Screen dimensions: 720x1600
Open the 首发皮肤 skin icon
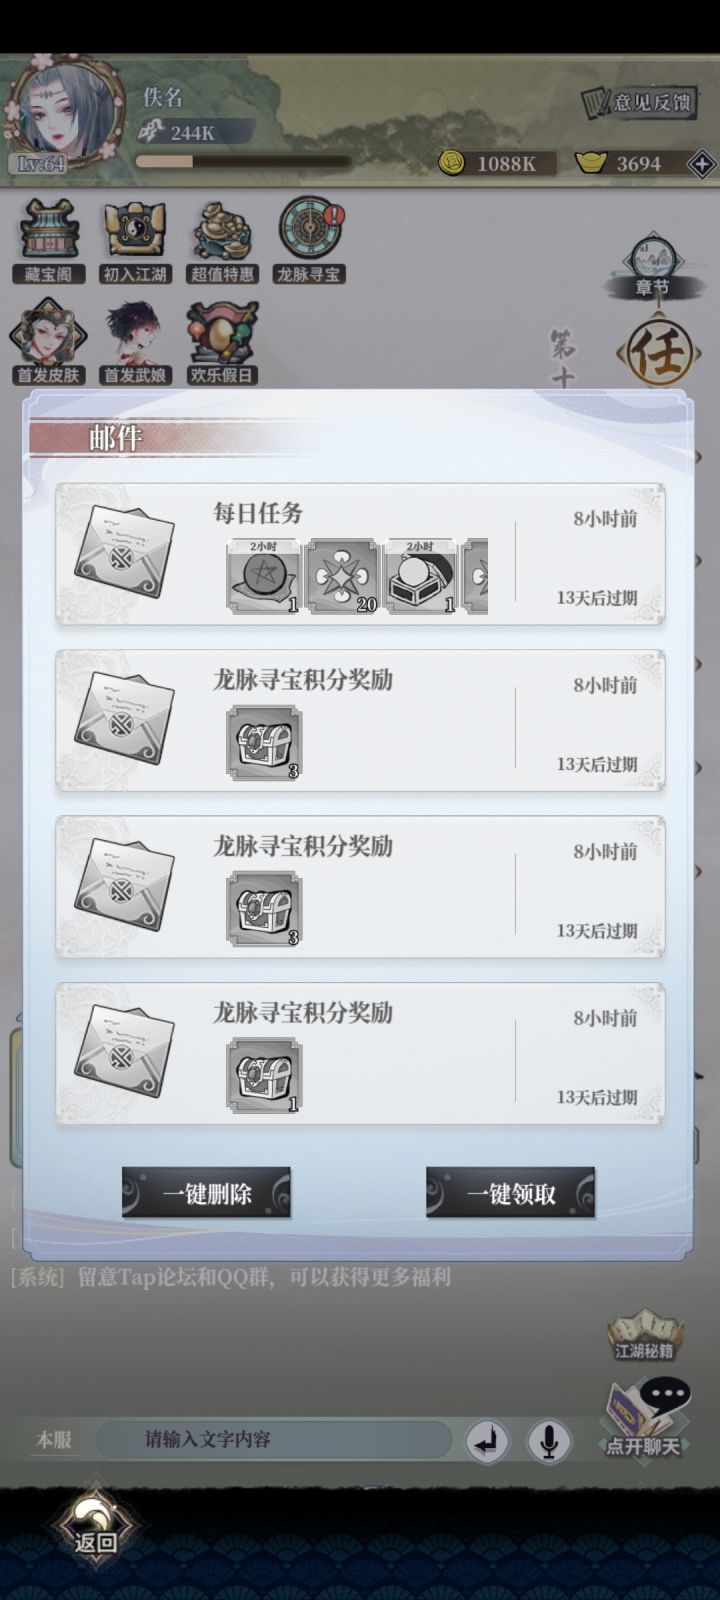(x=48, y=343)
